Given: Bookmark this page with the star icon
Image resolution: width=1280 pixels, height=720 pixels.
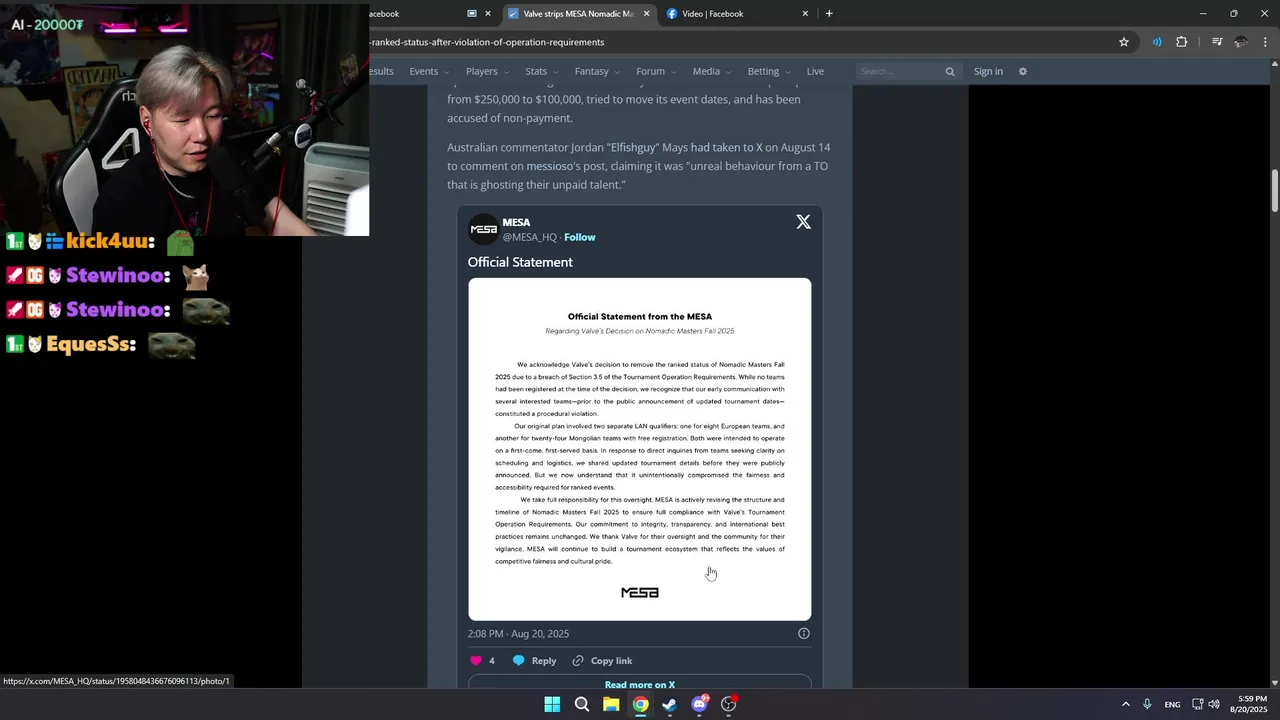Looking at the screenshot, I should (1124, 42).
